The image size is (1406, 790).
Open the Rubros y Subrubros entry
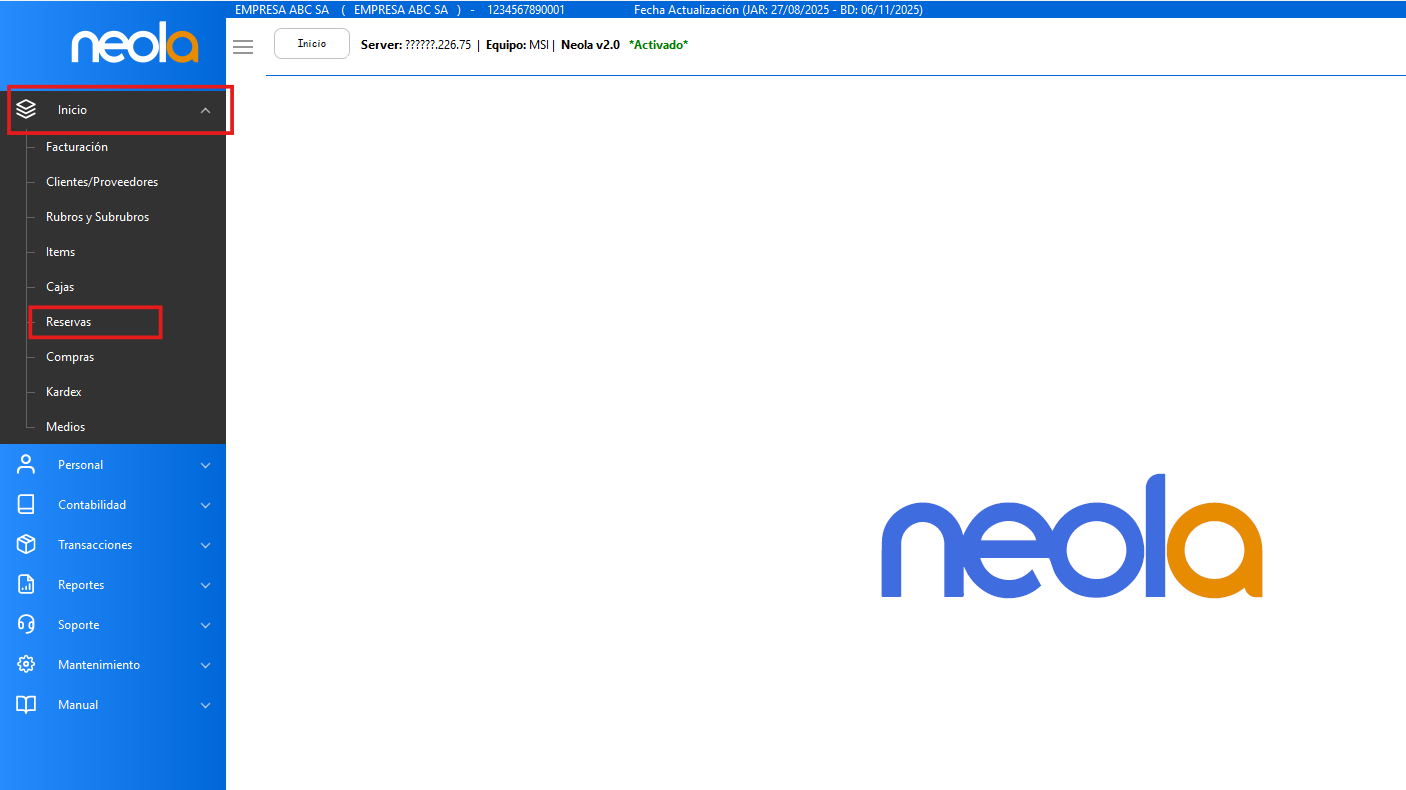(x=97, y=217)
